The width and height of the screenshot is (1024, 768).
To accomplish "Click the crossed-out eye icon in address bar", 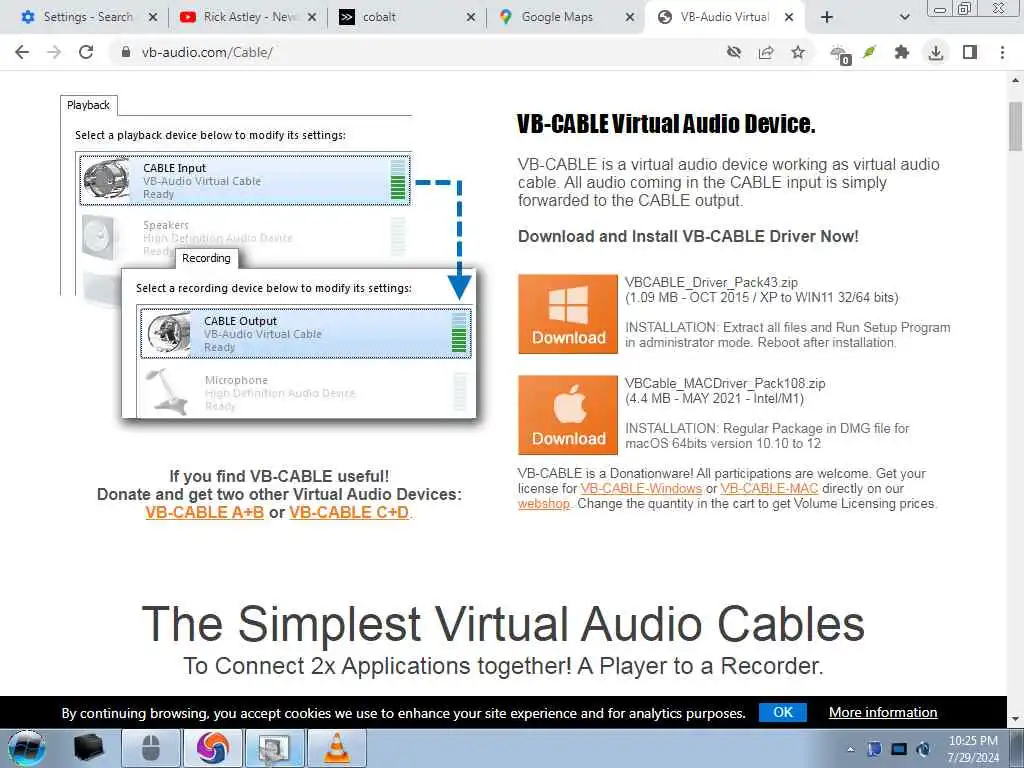I will coord(734,52).
